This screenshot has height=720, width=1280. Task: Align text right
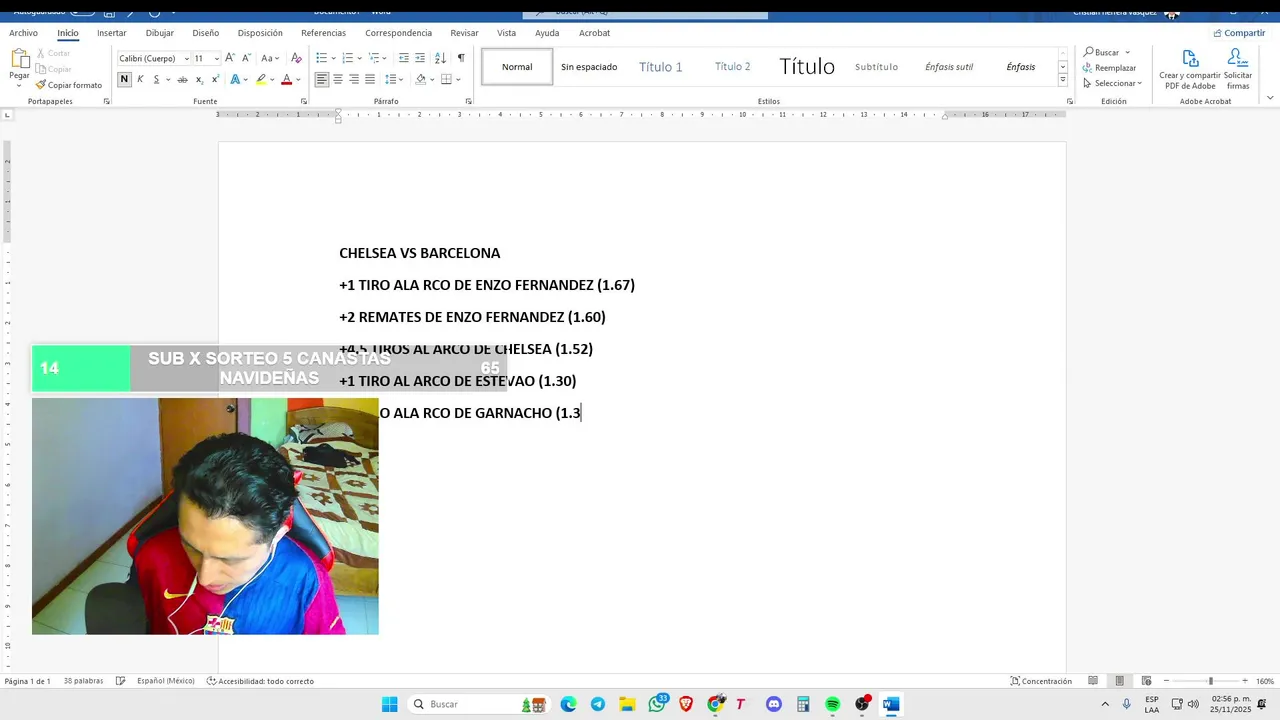[x=354, y=79]
